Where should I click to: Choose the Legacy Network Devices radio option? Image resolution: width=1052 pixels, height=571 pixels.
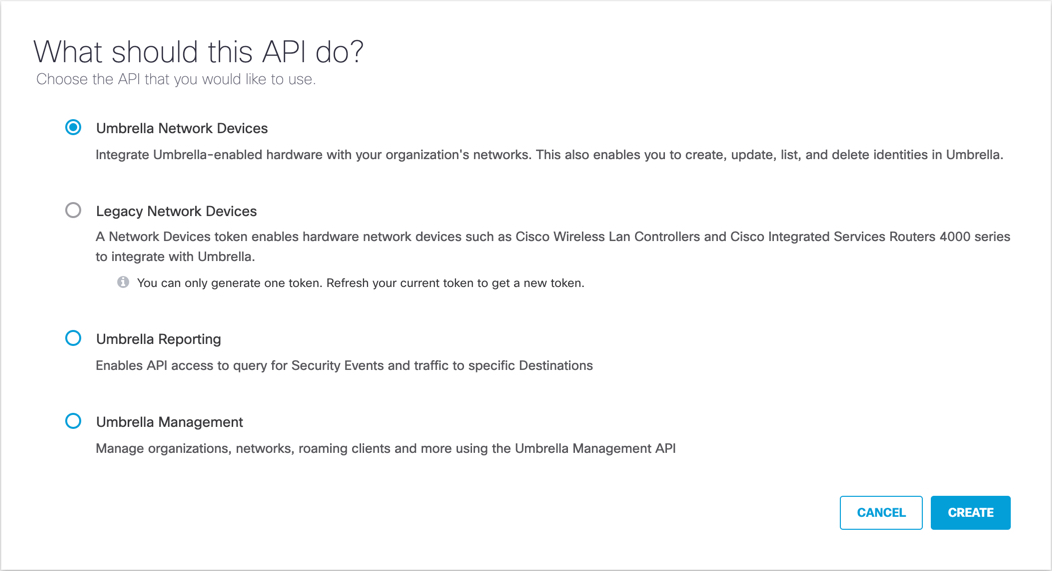coord(73,211)
